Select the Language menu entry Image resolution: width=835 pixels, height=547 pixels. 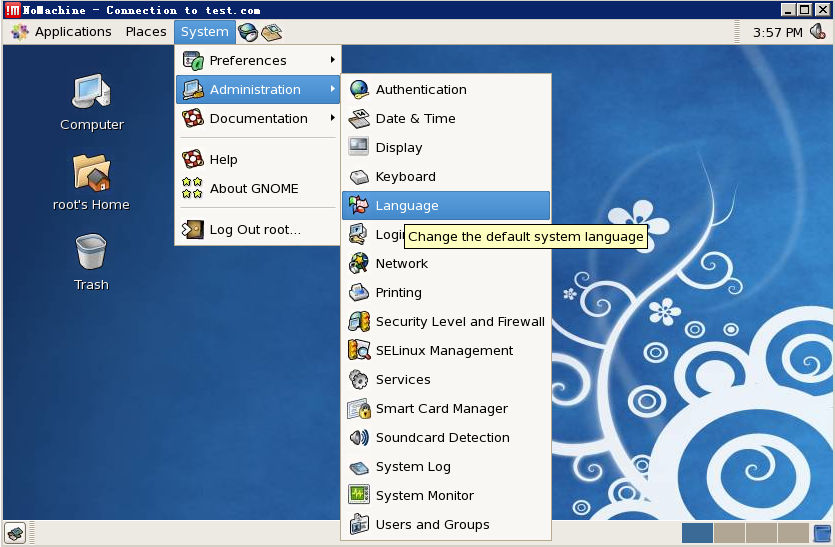coord(446,206)
